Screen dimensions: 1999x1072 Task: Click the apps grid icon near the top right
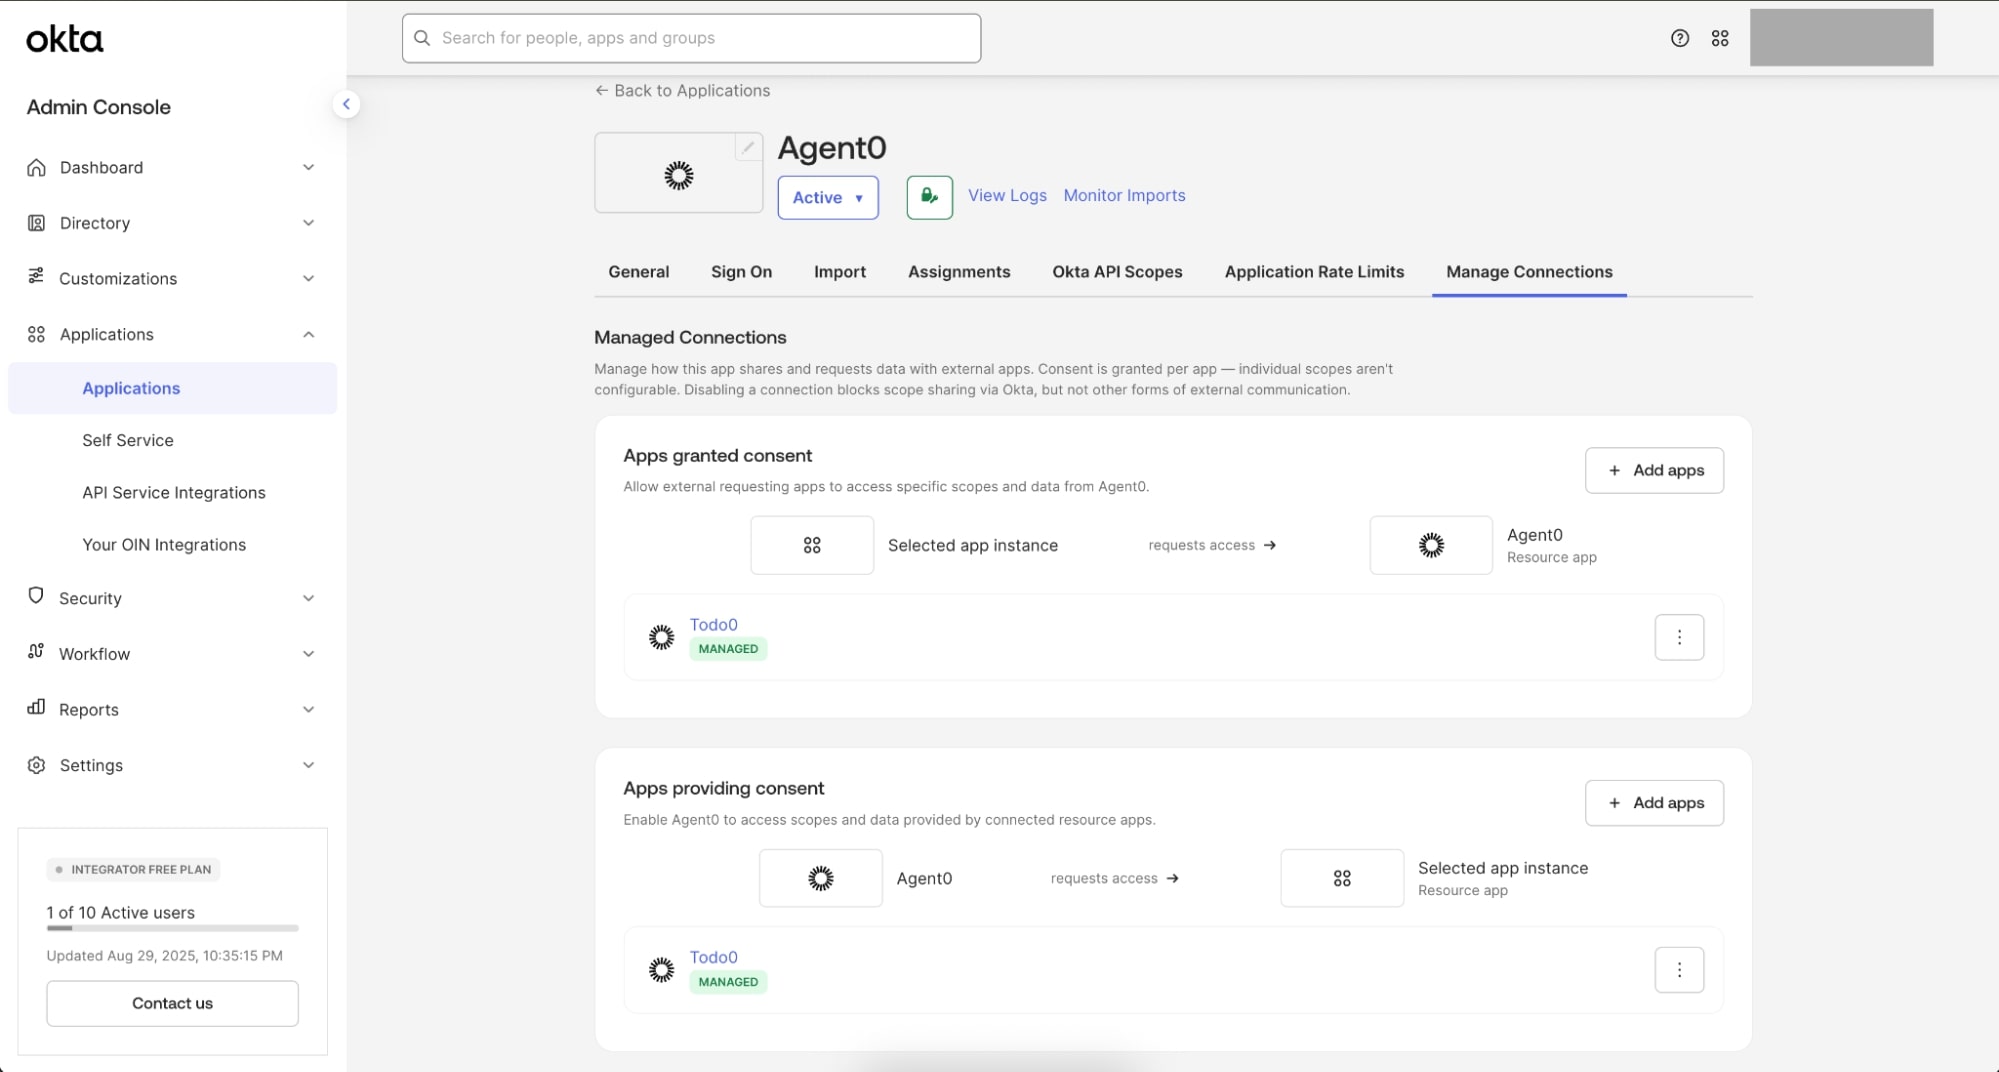pos(1721,38)
